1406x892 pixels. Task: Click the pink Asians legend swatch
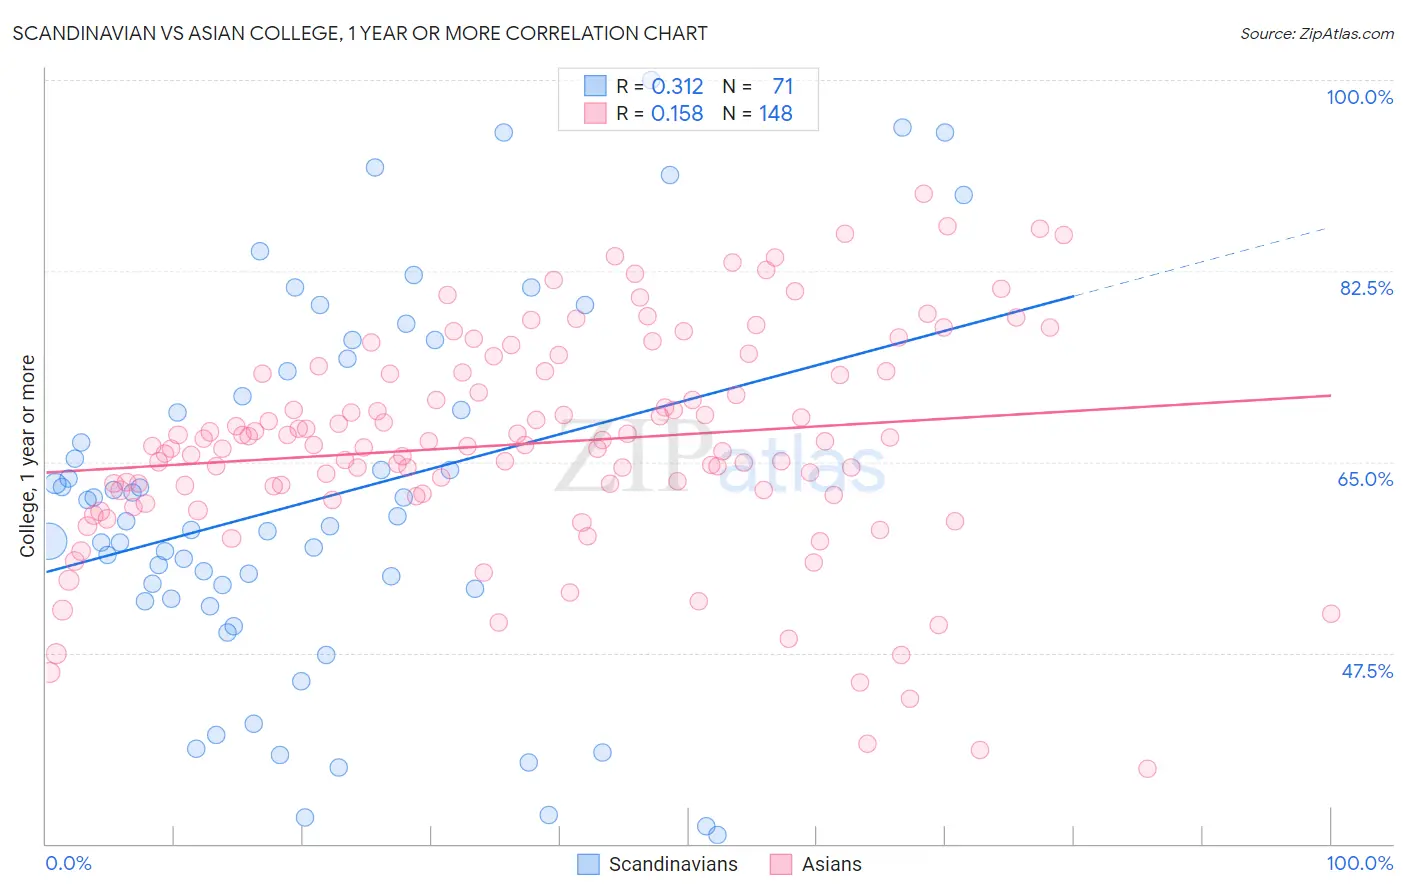tap(781, 864)
